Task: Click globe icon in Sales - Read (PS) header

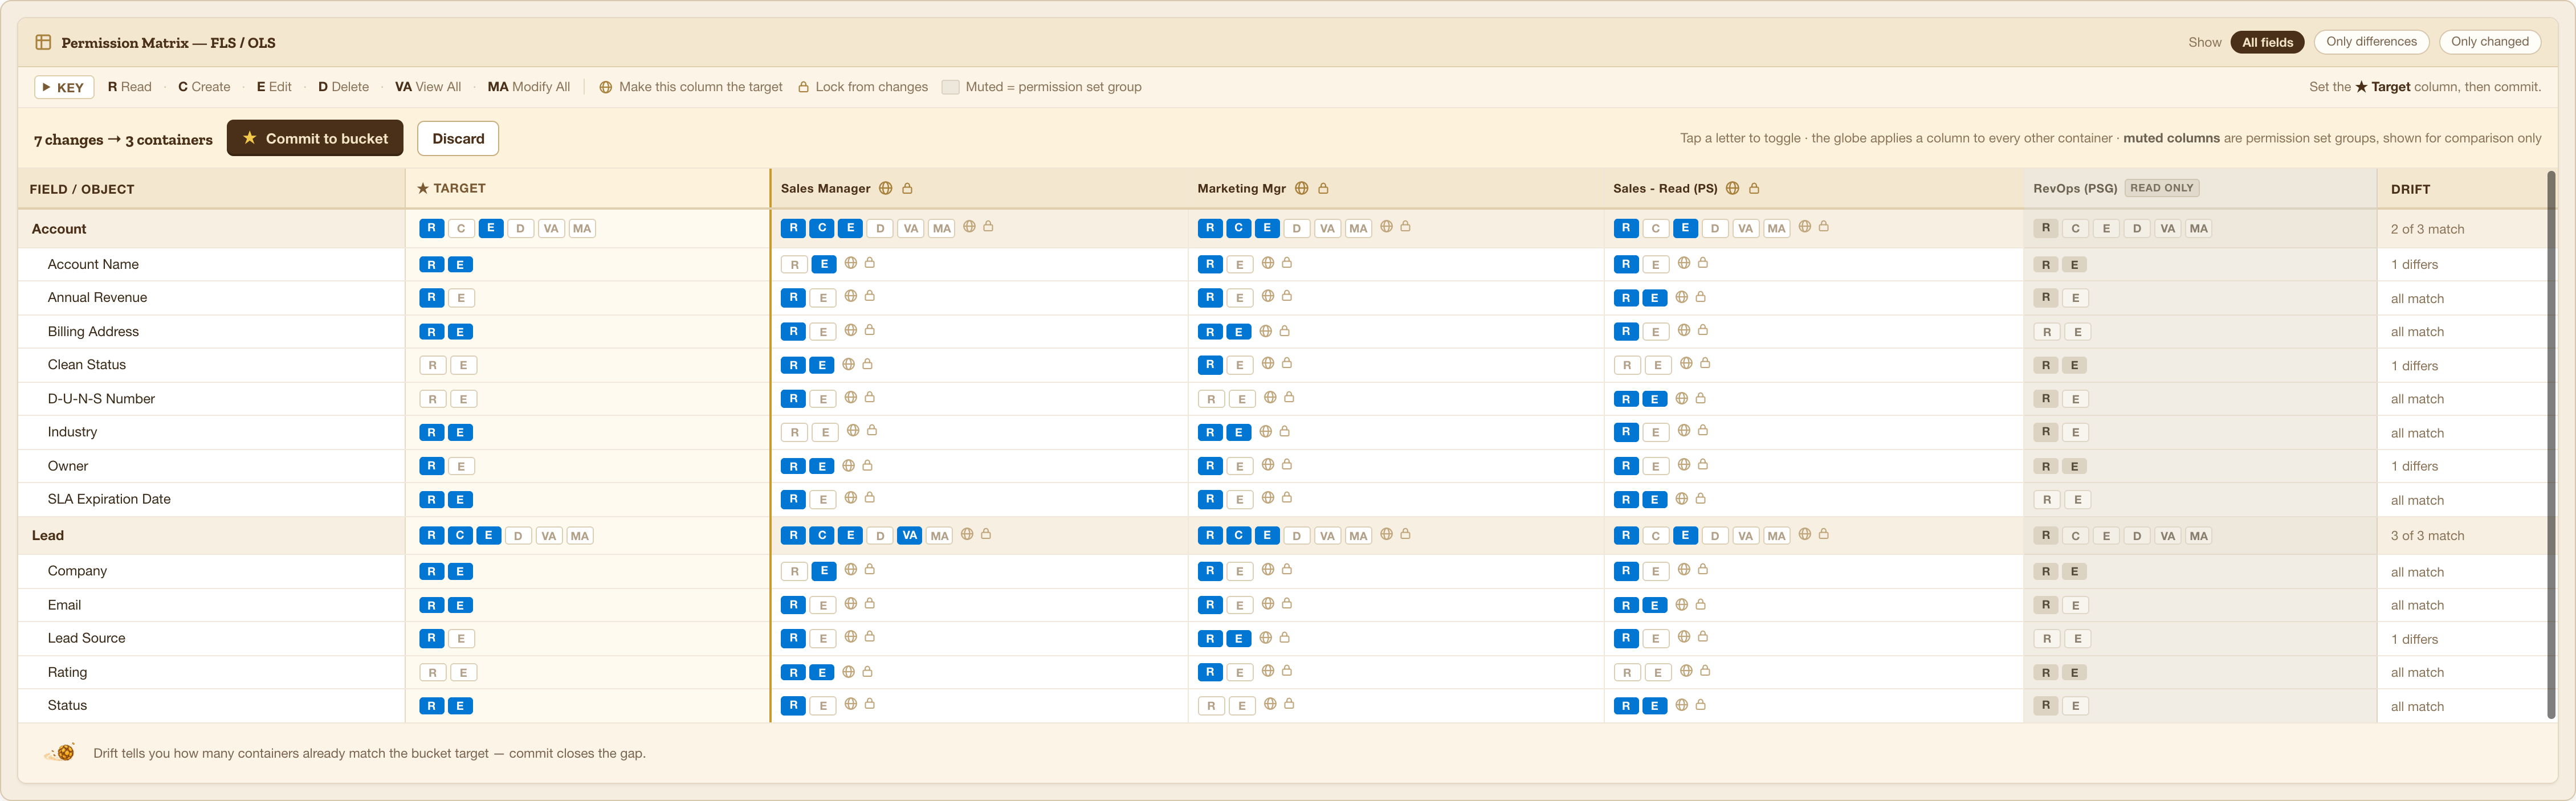Action: coord(1732,188)
